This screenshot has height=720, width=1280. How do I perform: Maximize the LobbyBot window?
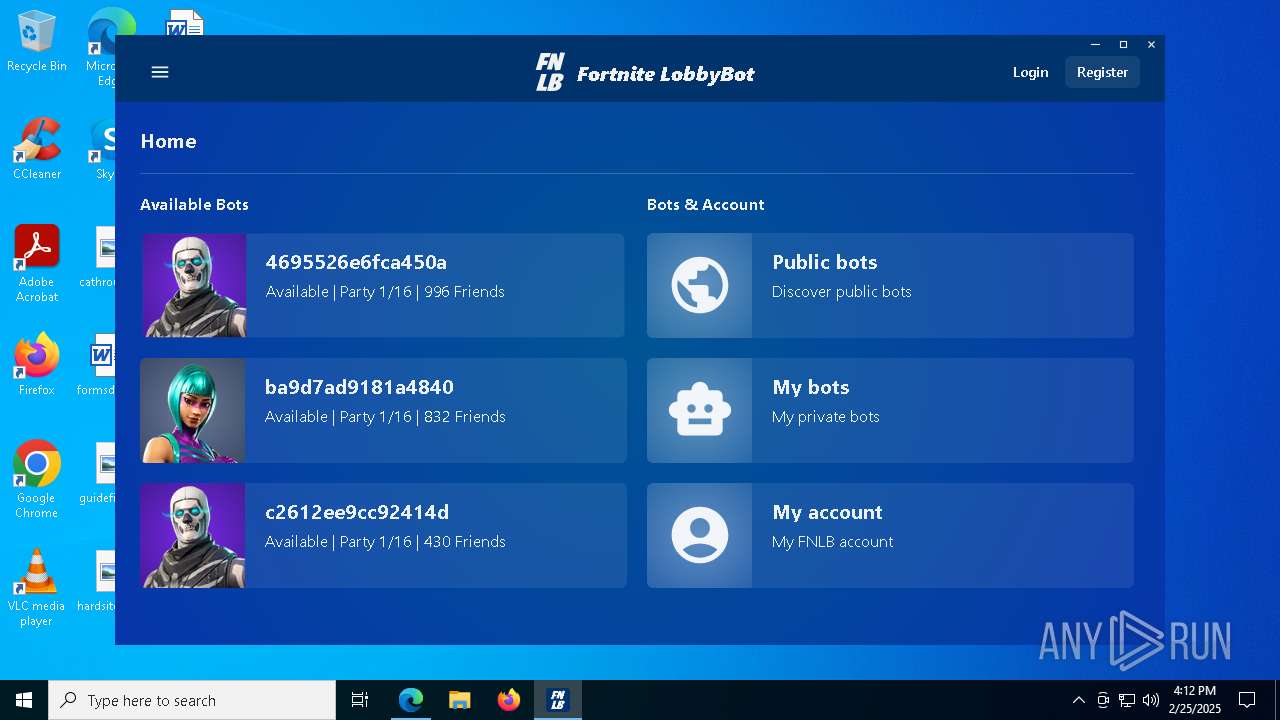[1123, 45]
